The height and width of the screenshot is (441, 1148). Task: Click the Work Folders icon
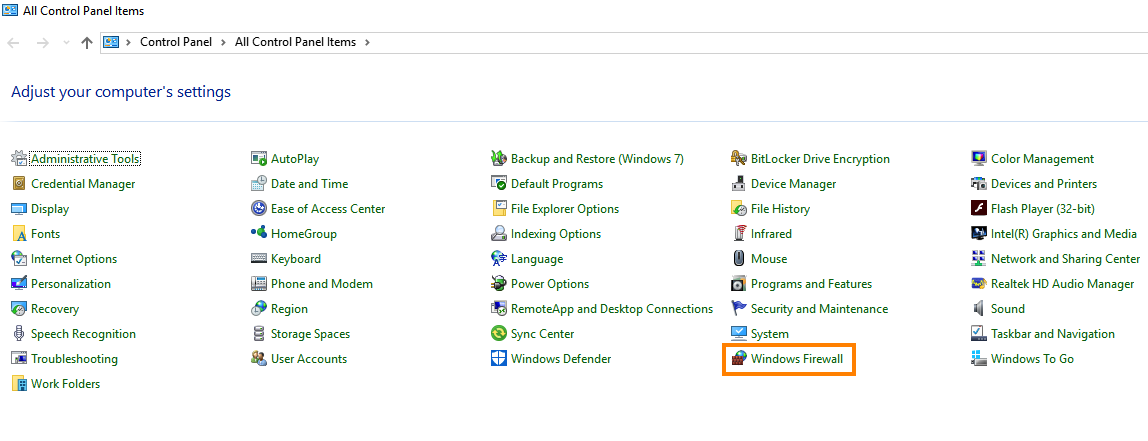click(x=19, y=383)
